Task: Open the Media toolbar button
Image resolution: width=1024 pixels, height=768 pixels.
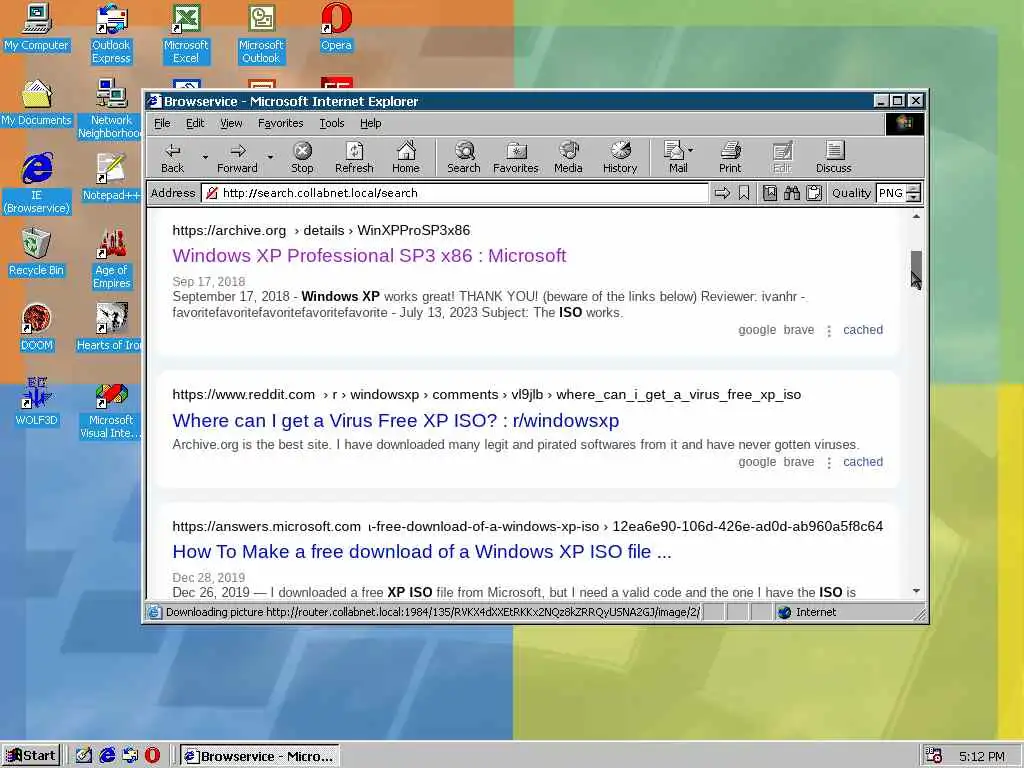Action: pos(568,157)
